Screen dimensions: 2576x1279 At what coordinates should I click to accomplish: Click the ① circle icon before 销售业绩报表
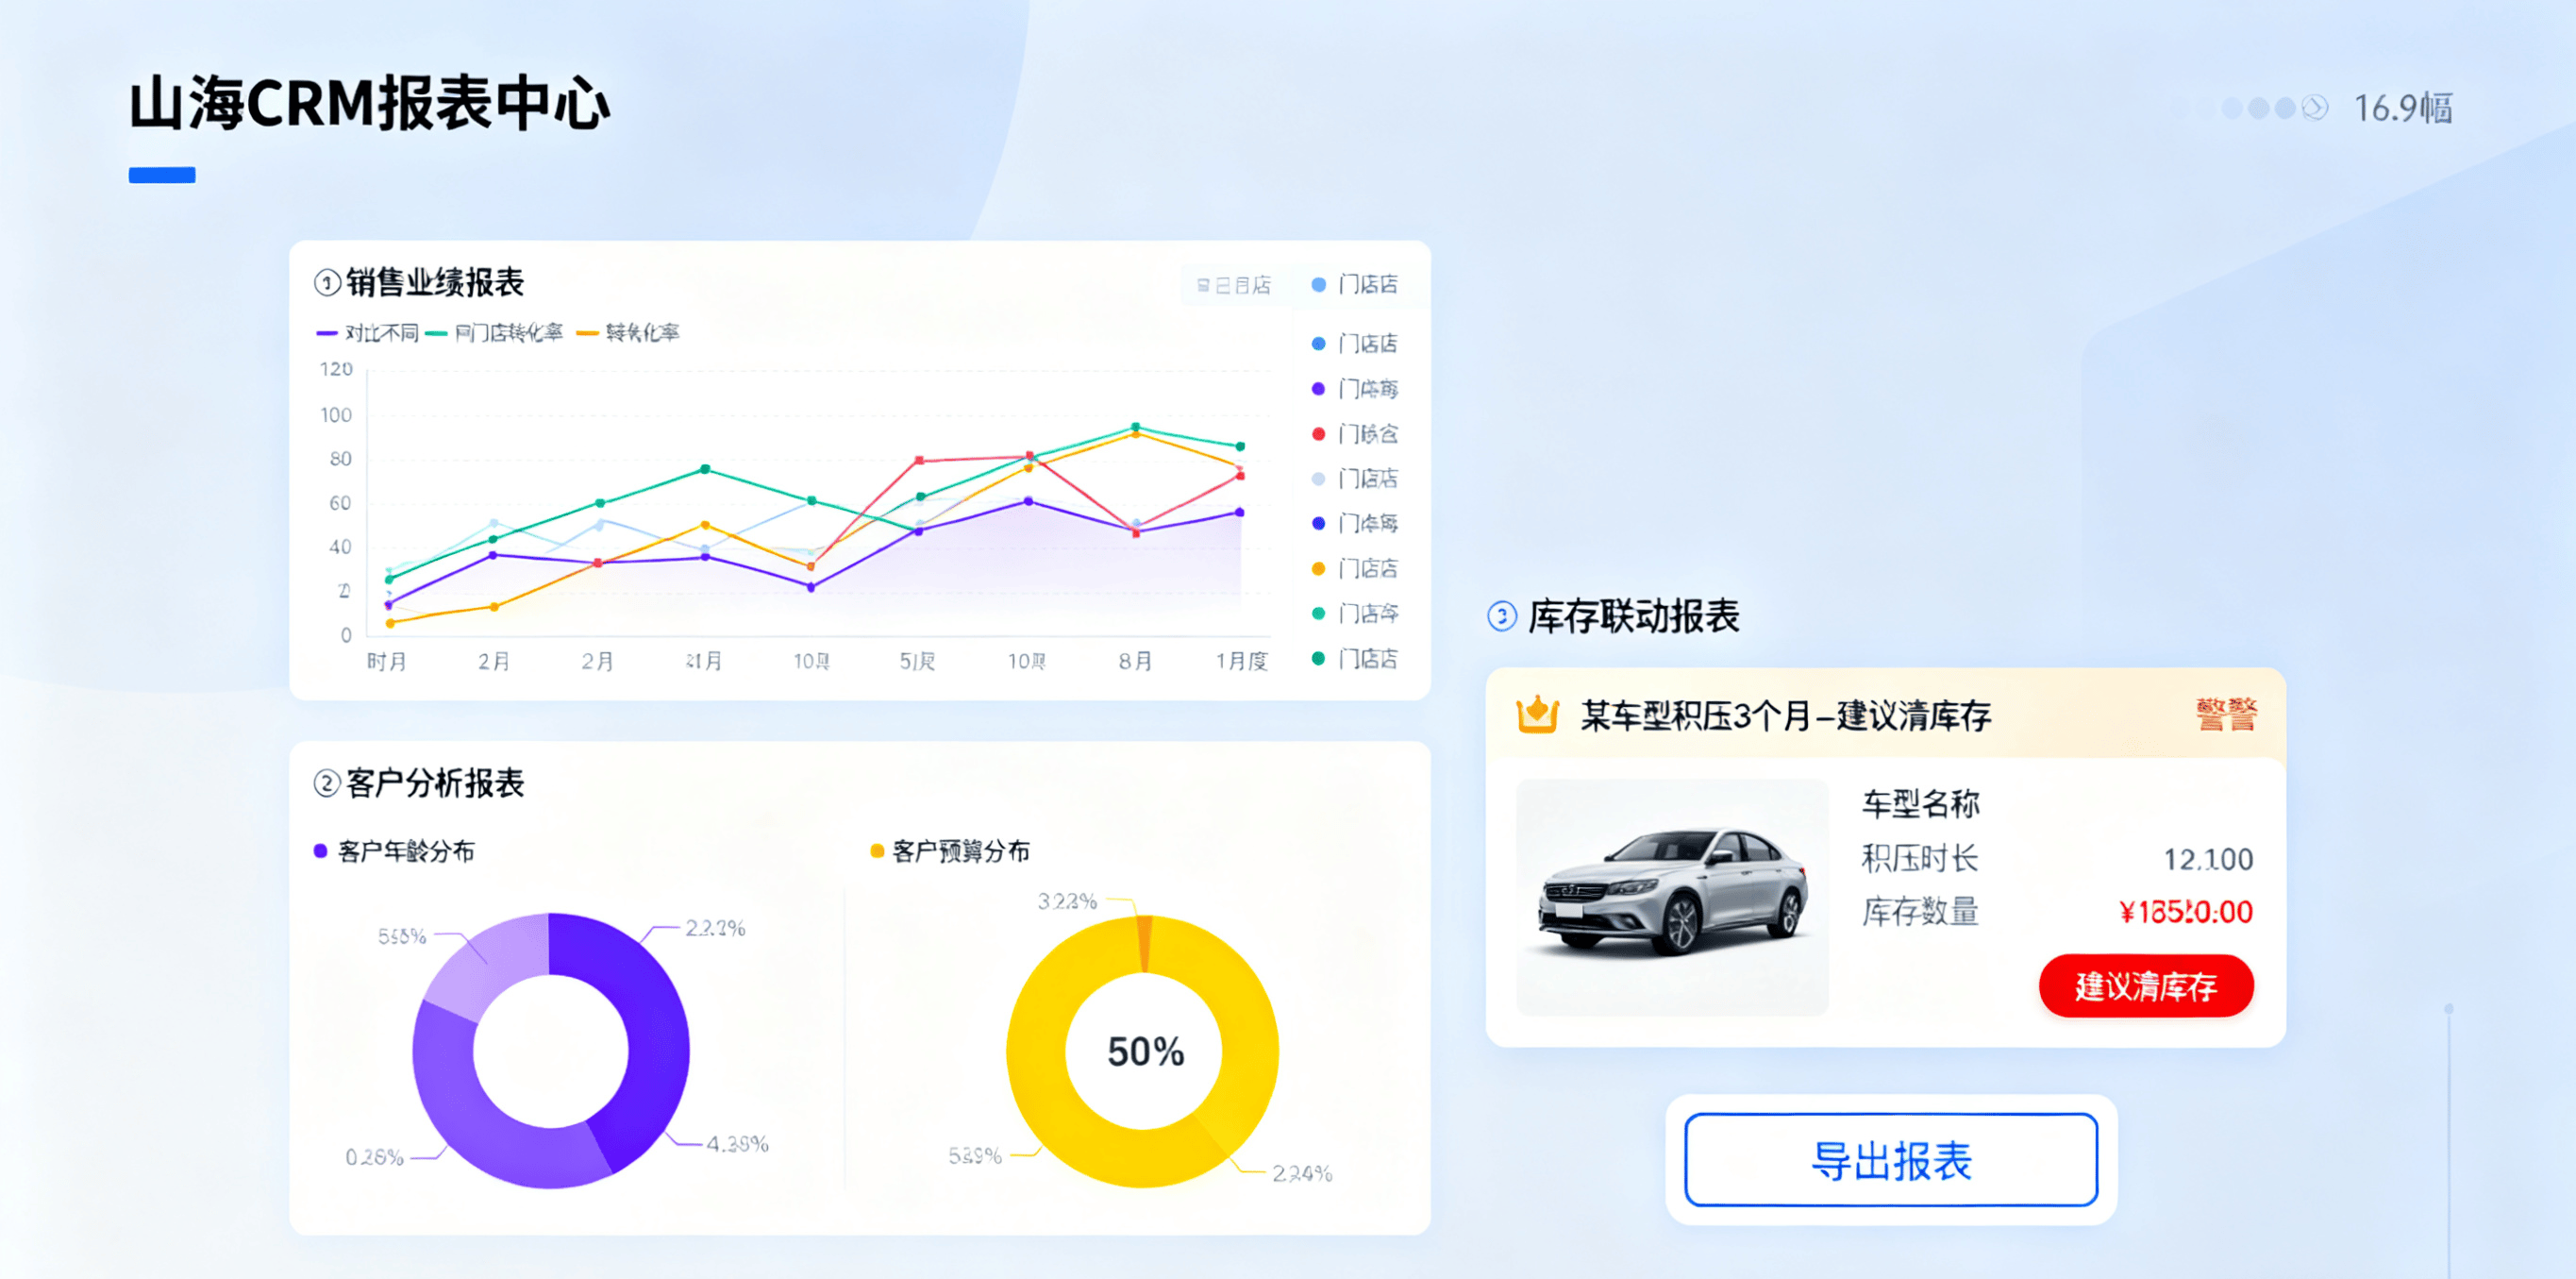point(326,283)
